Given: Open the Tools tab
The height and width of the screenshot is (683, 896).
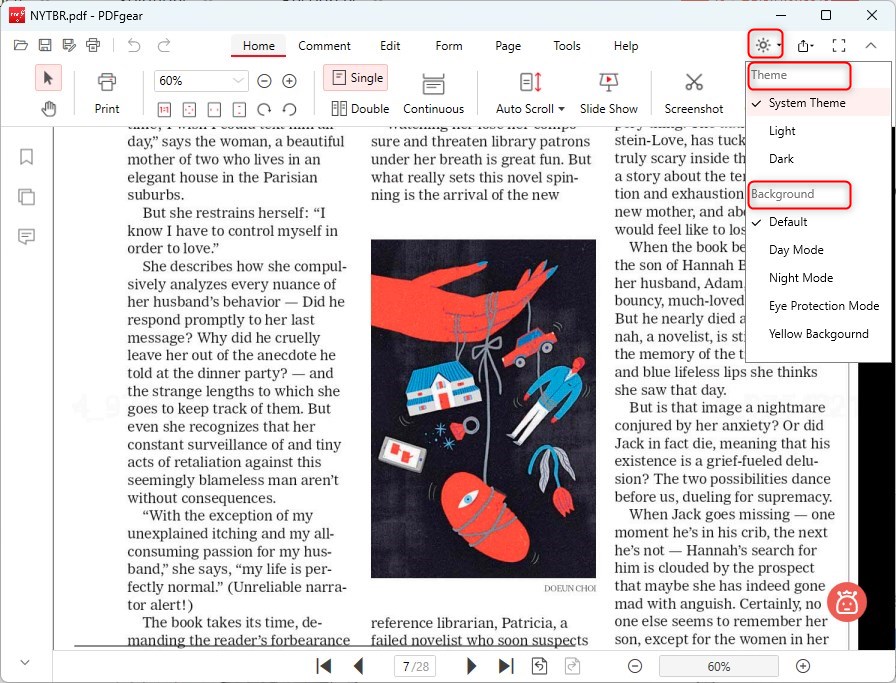Looking at the screenshot, I should (x=567, y=46).
